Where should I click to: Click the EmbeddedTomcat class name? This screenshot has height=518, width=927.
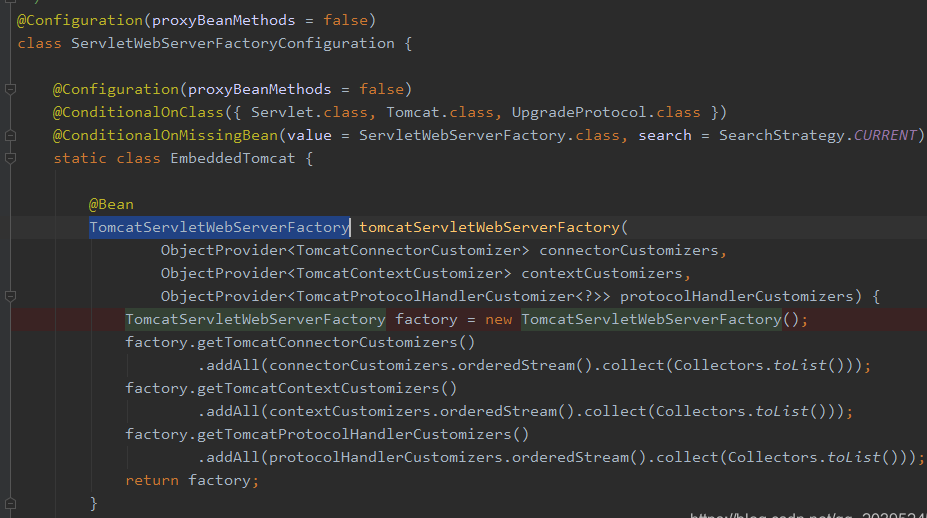233,158
